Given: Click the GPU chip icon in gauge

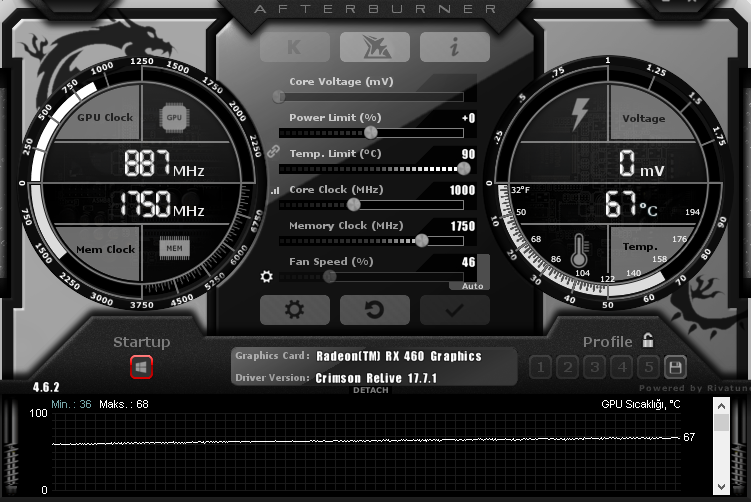Looking at the screenshot, I should 174,117.
